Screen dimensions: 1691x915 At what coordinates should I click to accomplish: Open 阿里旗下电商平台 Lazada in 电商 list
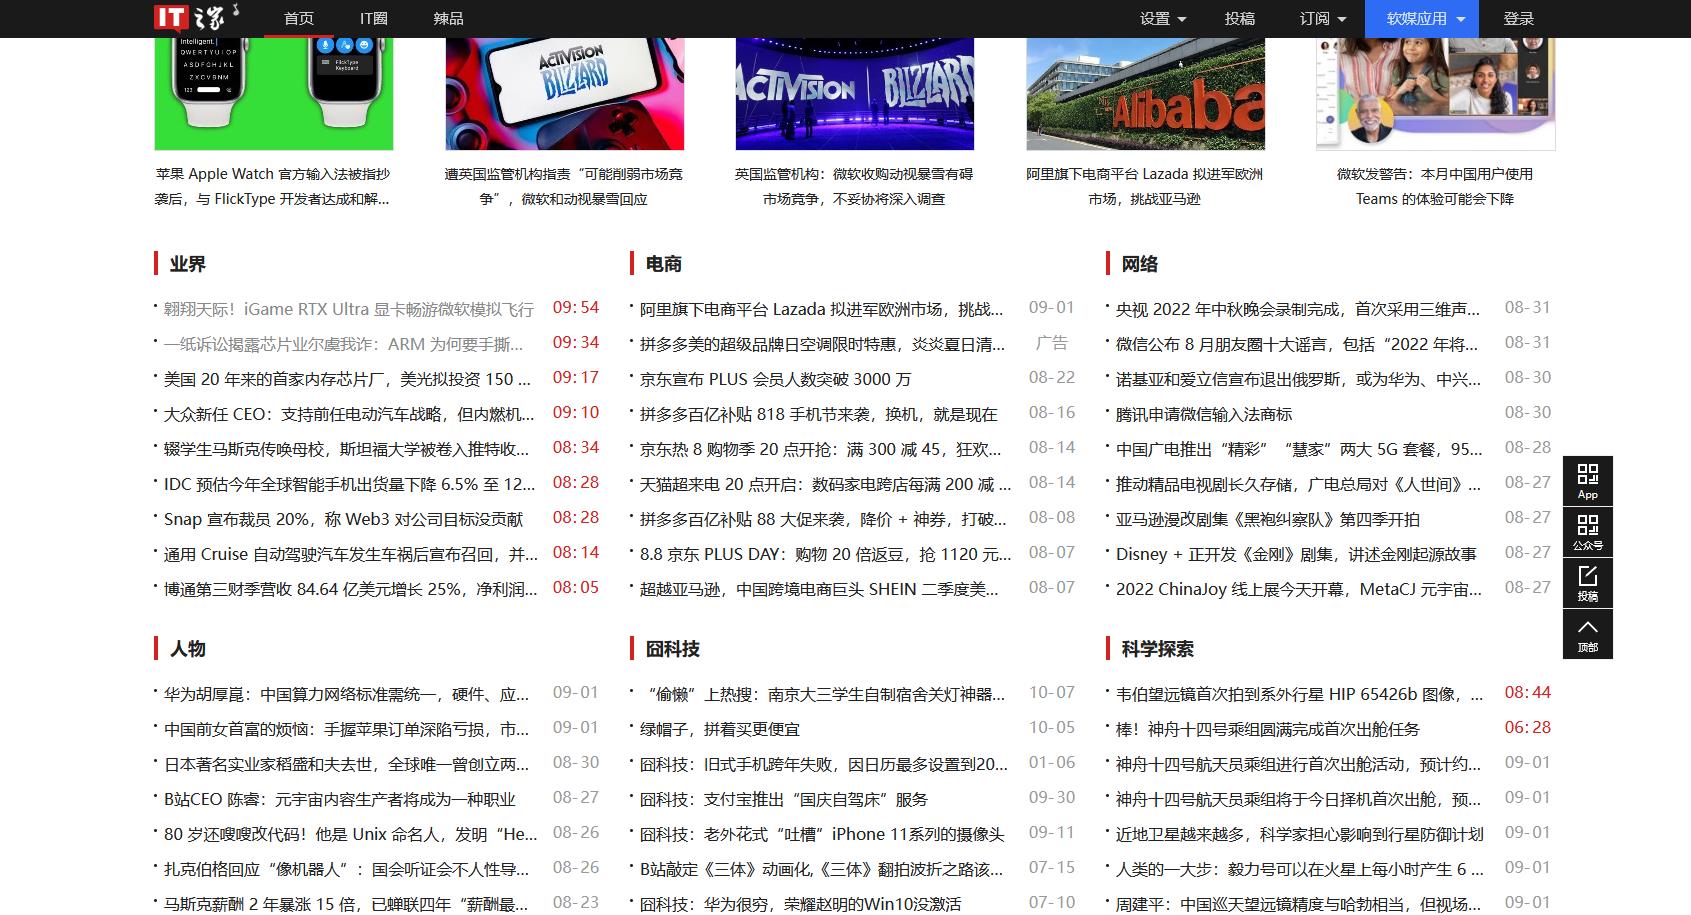822,309
